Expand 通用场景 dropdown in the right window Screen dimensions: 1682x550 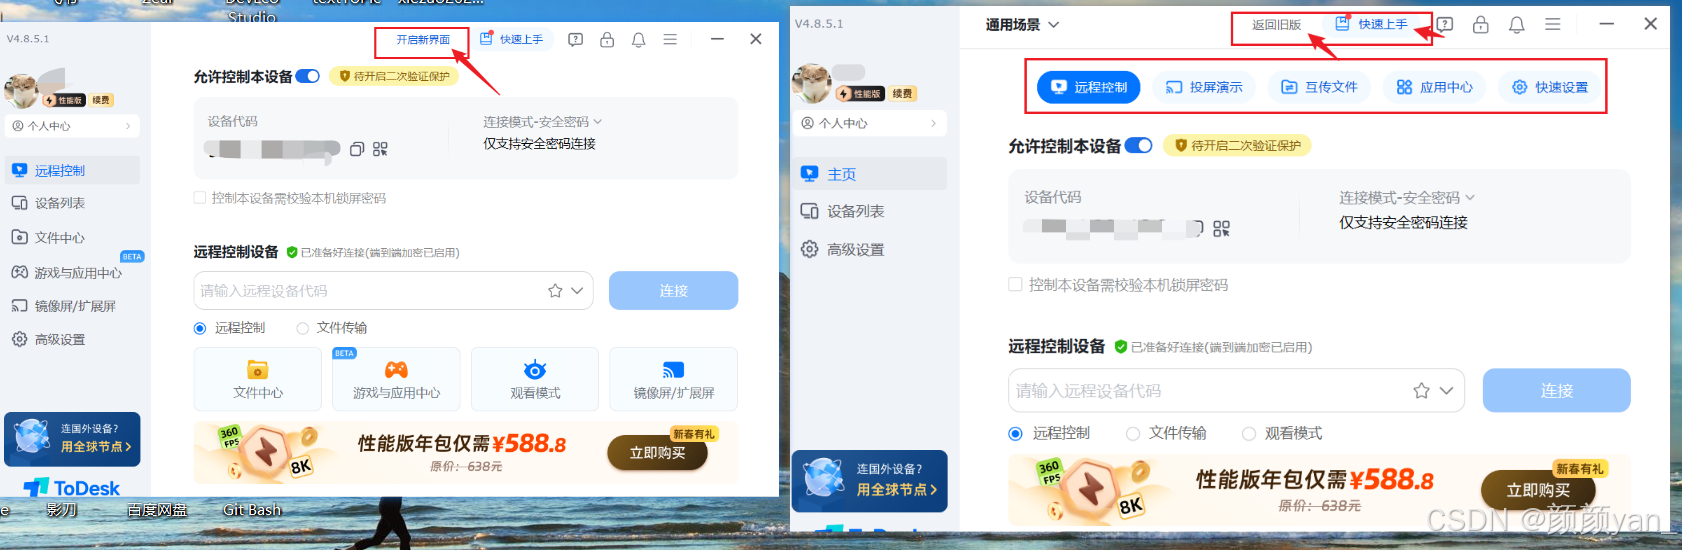[1022, 24]
